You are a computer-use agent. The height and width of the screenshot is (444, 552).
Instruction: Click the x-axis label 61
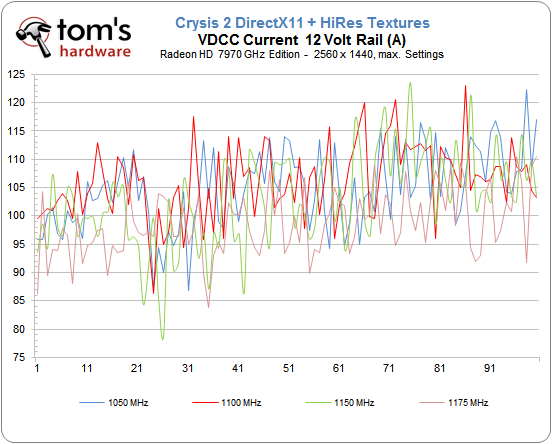point(339,368)
